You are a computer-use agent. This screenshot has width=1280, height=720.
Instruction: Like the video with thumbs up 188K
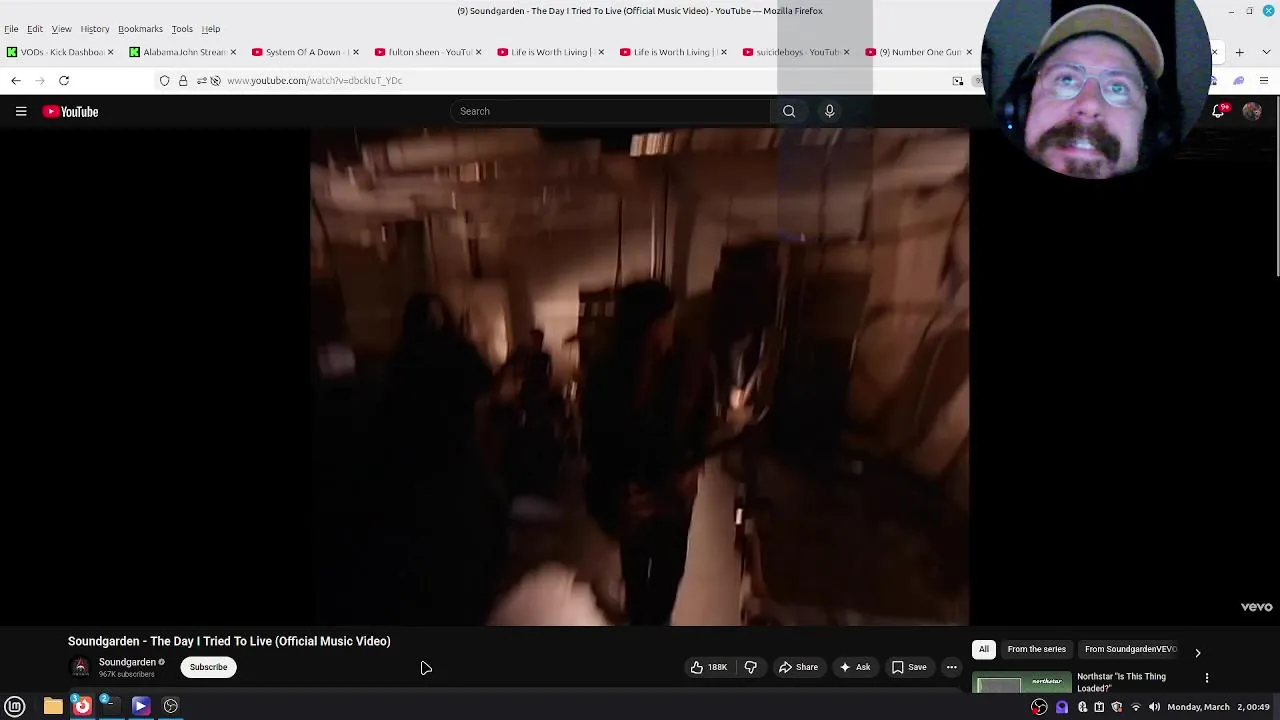point(708,667)
